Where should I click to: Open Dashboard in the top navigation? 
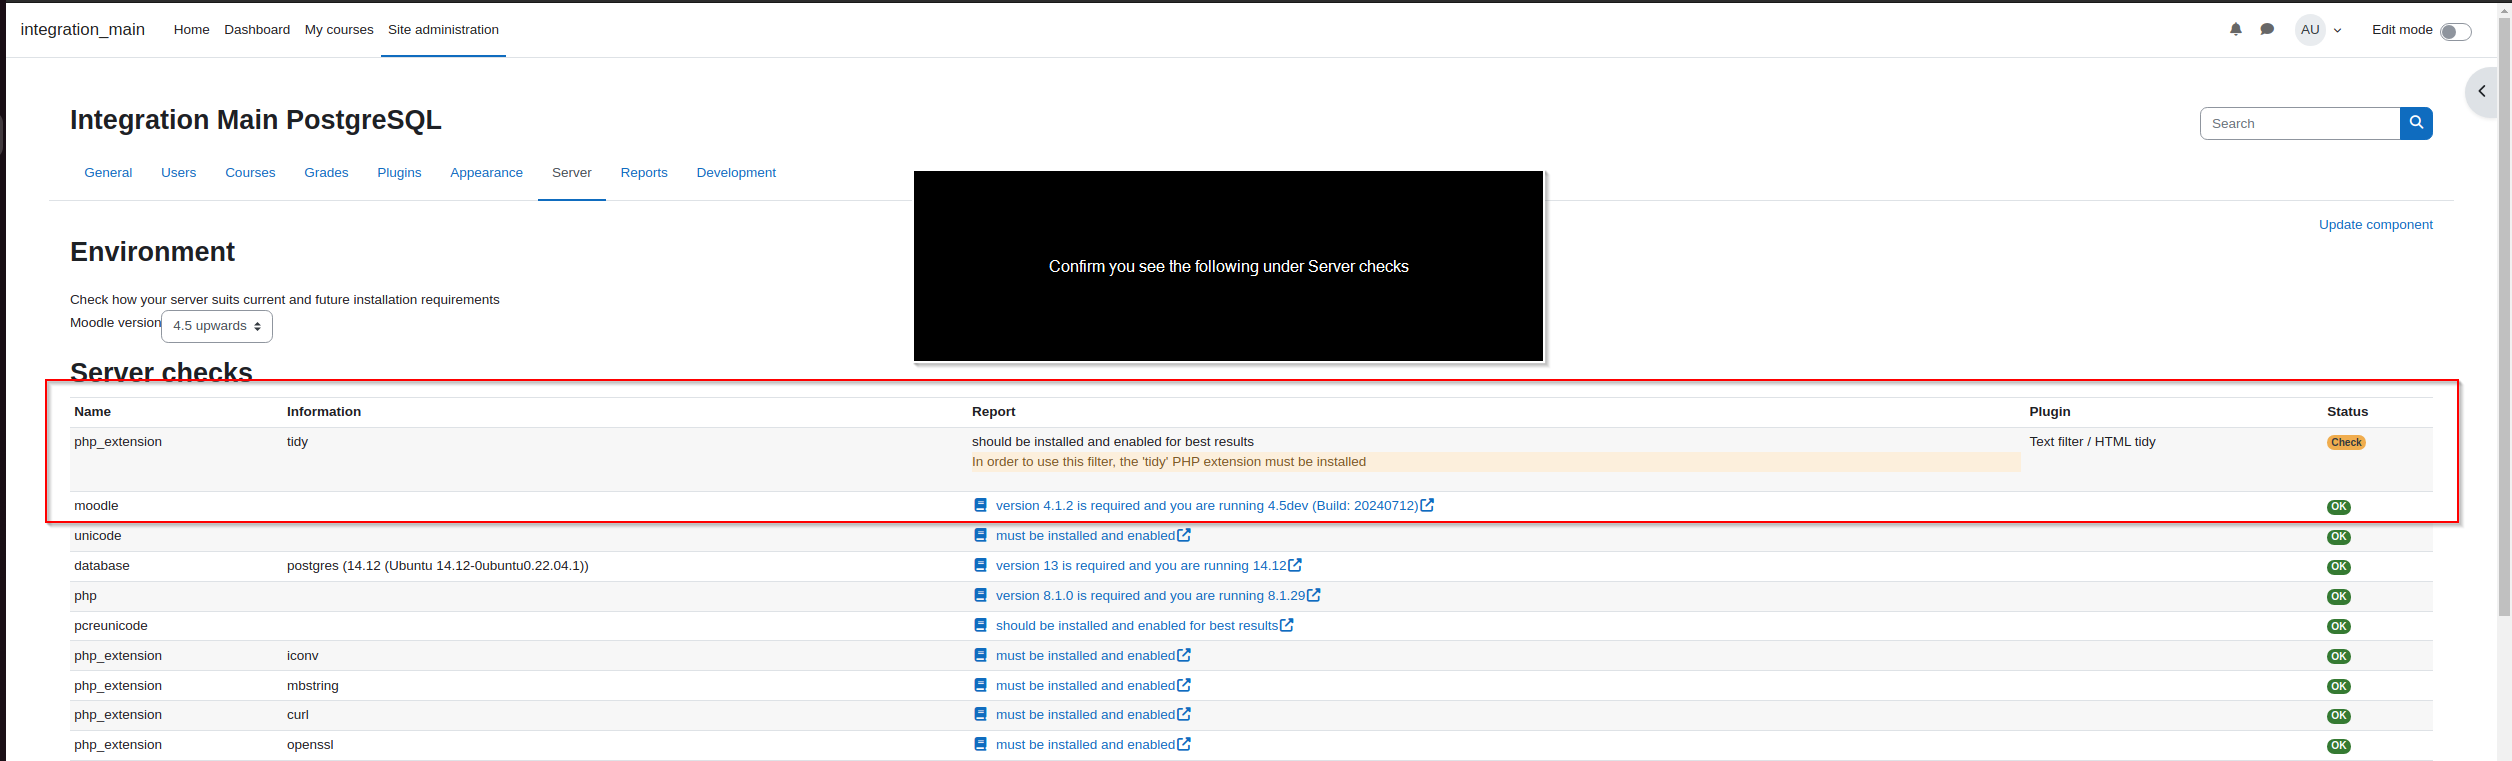click(x=257, y=30)
